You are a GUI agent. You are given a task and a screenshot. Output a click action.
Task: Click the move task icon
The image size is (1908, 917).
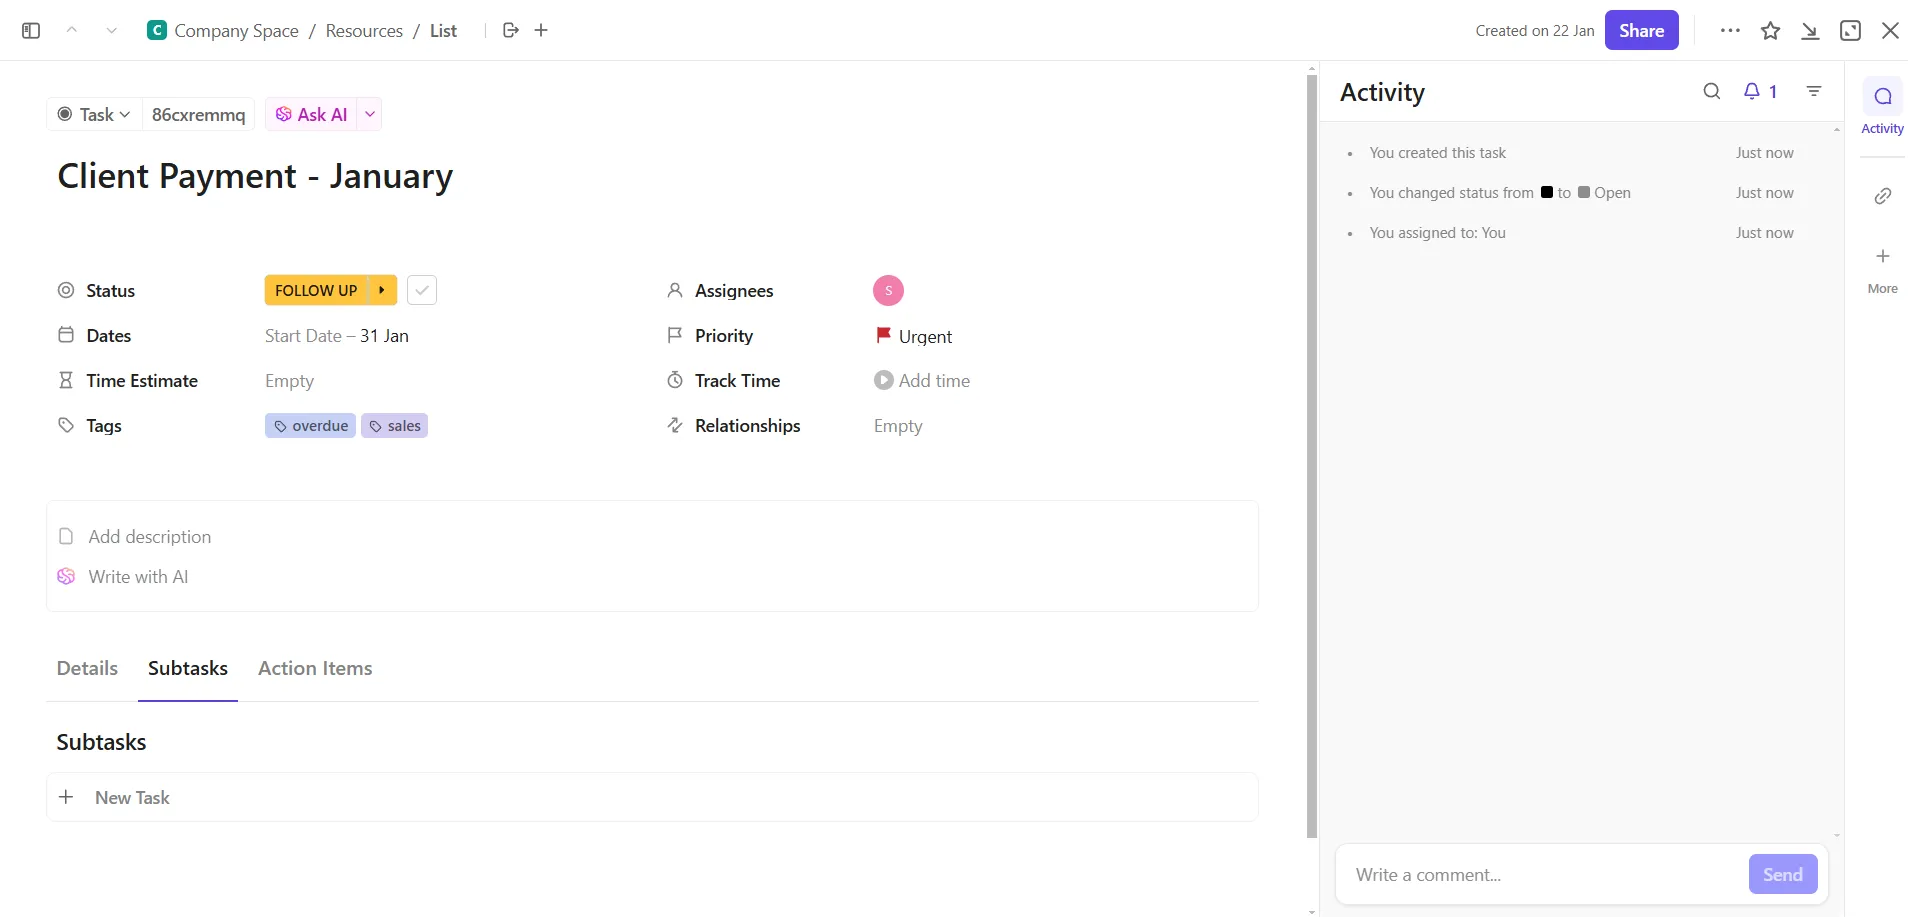511,30
